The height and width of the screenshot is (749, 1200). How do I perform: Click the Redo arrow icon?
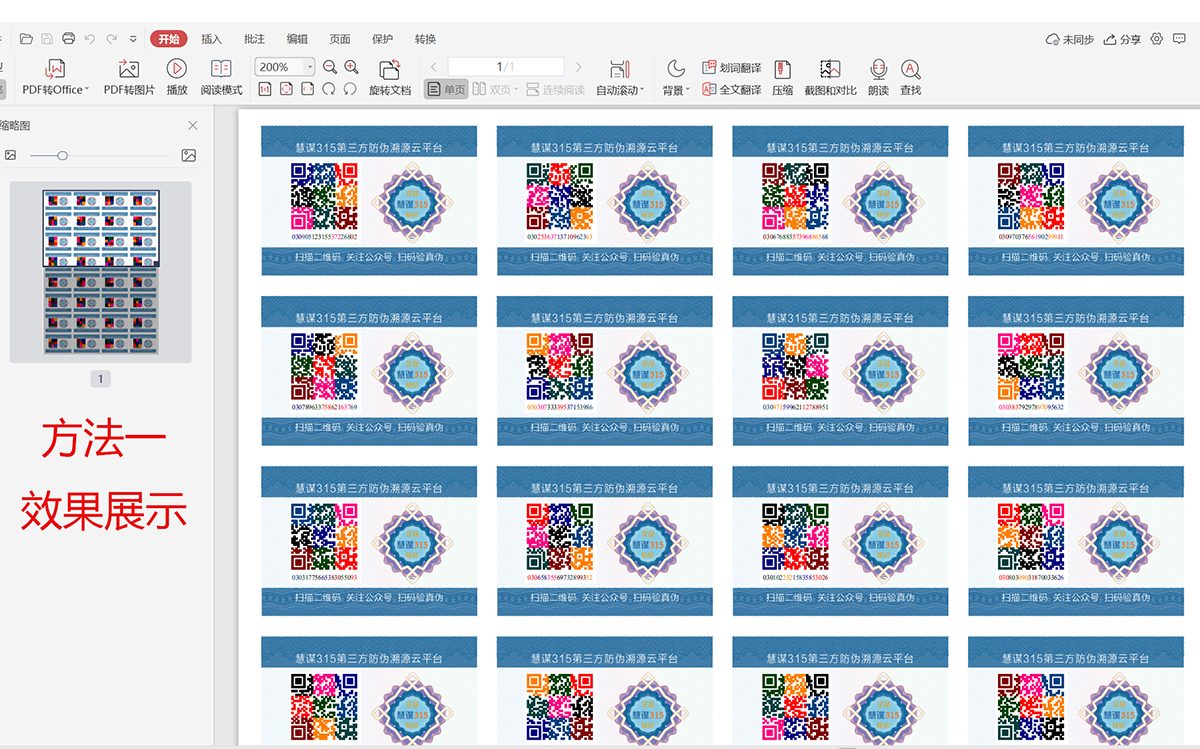click(111, 39)
